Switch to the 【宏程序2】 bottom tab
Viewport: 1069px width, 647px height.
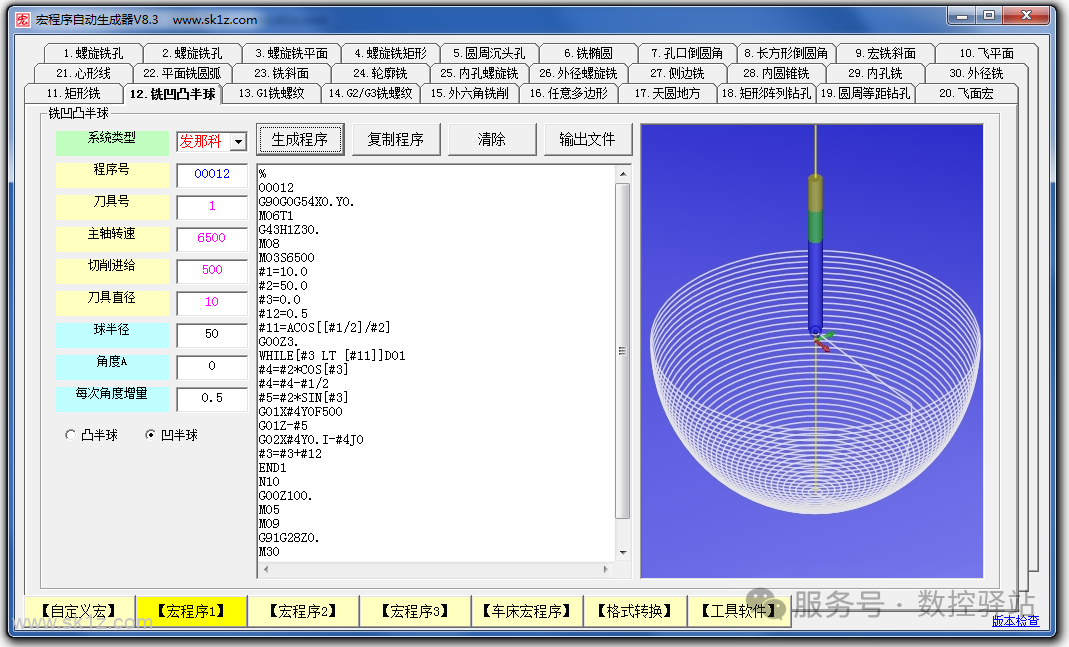(x=303, y=611)
